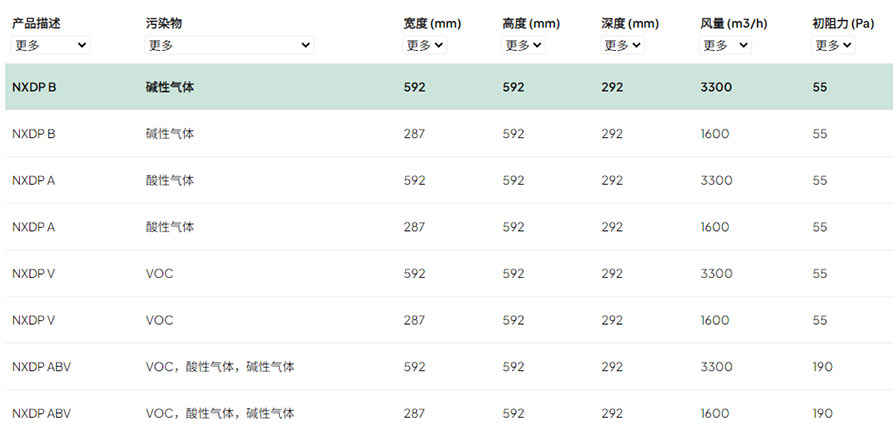Click 酸性气体 cell in first NXDP A row
Viewport: 893px width, 435px height.
click(170, 180)
